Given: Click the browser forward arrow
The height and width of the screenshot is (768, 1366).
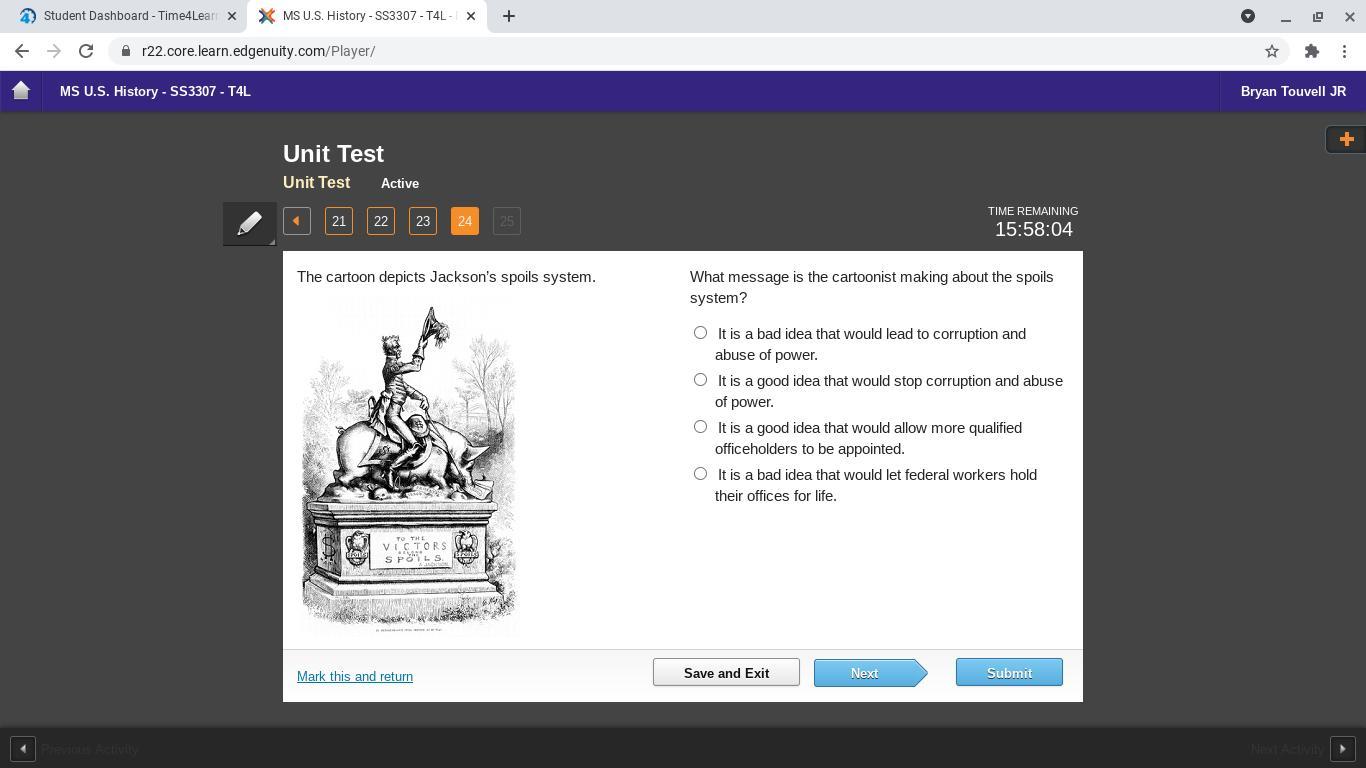Looking at the screenshot, I should [x=54, y=51].
